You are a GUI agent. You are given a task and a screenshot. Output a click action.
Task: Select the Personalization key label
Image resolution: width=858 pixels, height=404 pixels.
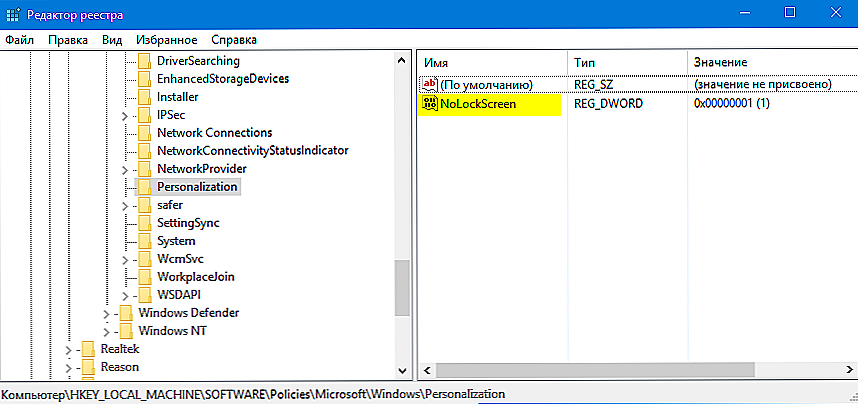197,187
